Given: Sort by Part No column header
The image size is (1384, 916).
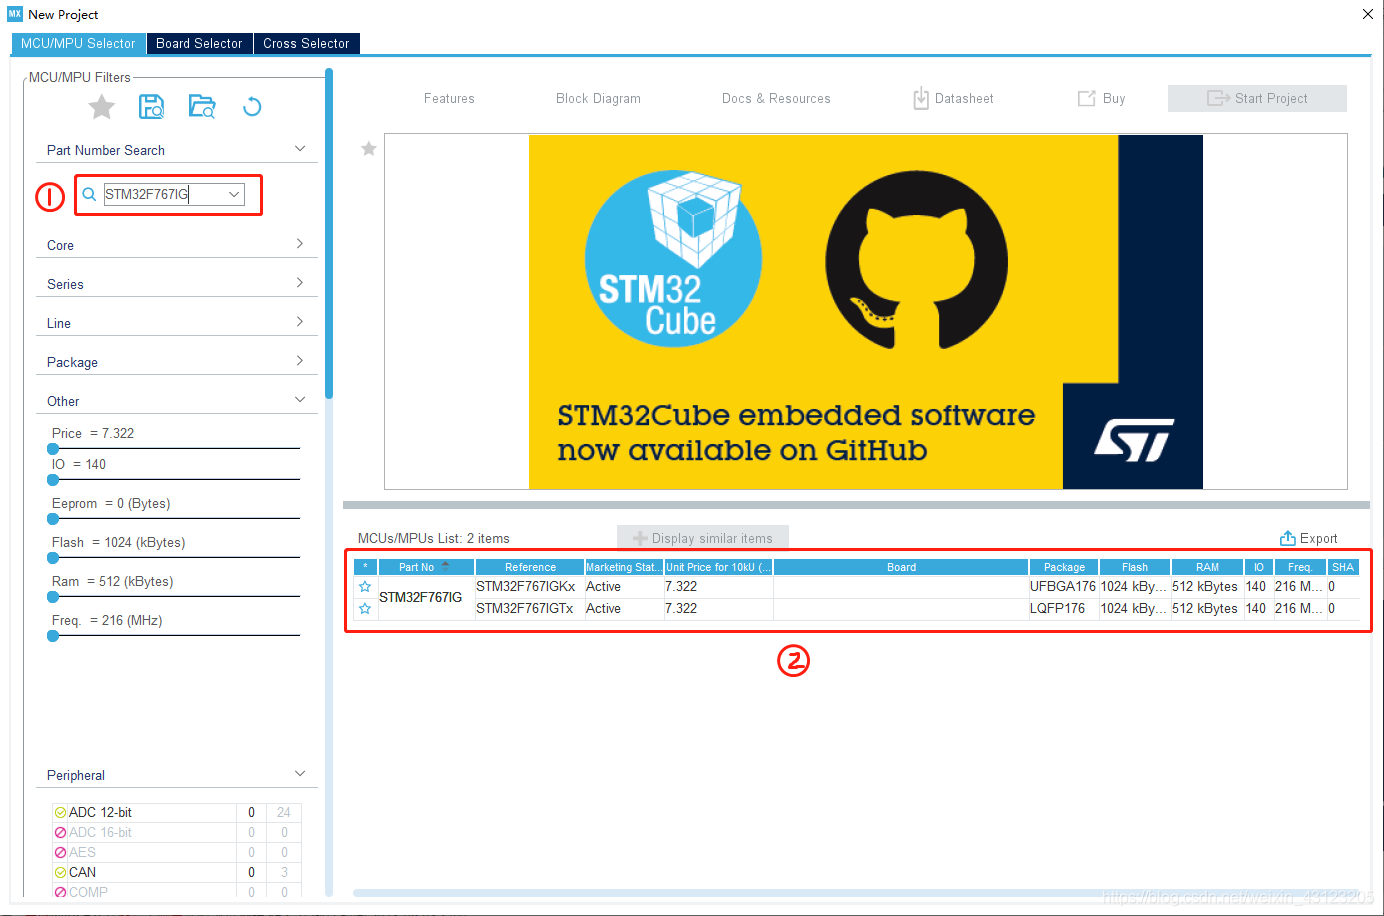Looking at the screenshot, I should 426,567.
